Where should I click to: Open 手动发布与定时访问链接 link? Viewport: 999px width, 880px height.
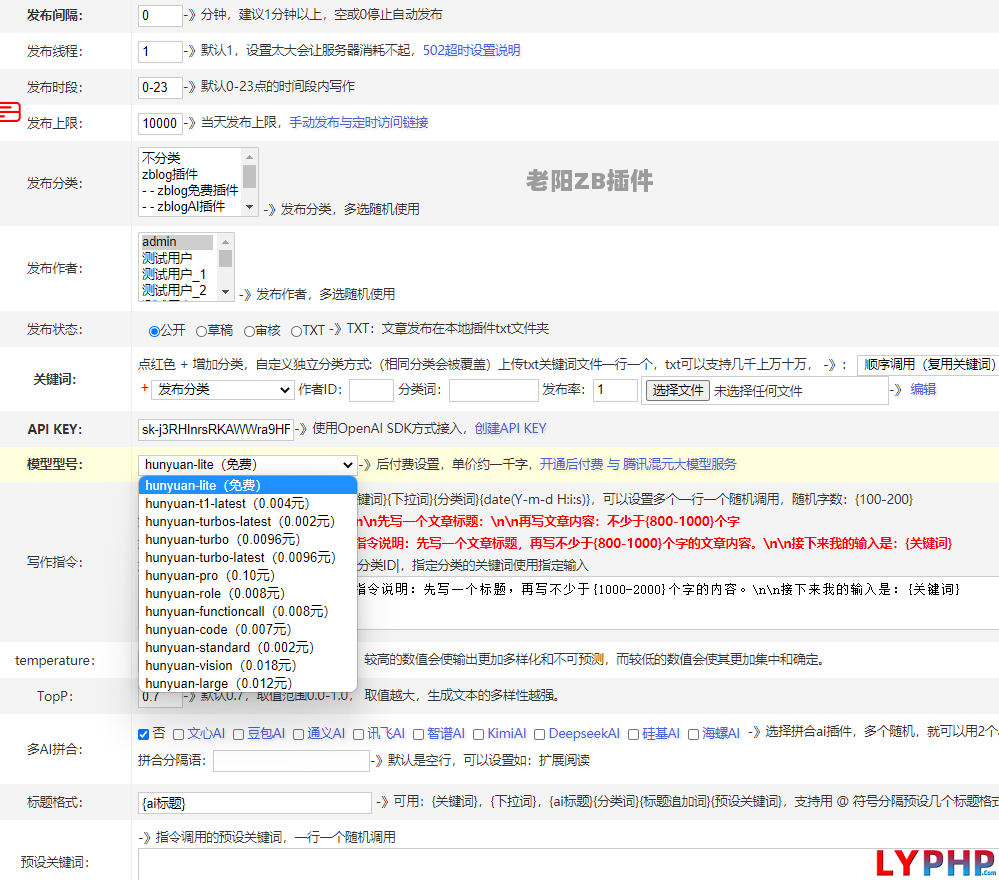pyautogui.click(x=359, y=122)
